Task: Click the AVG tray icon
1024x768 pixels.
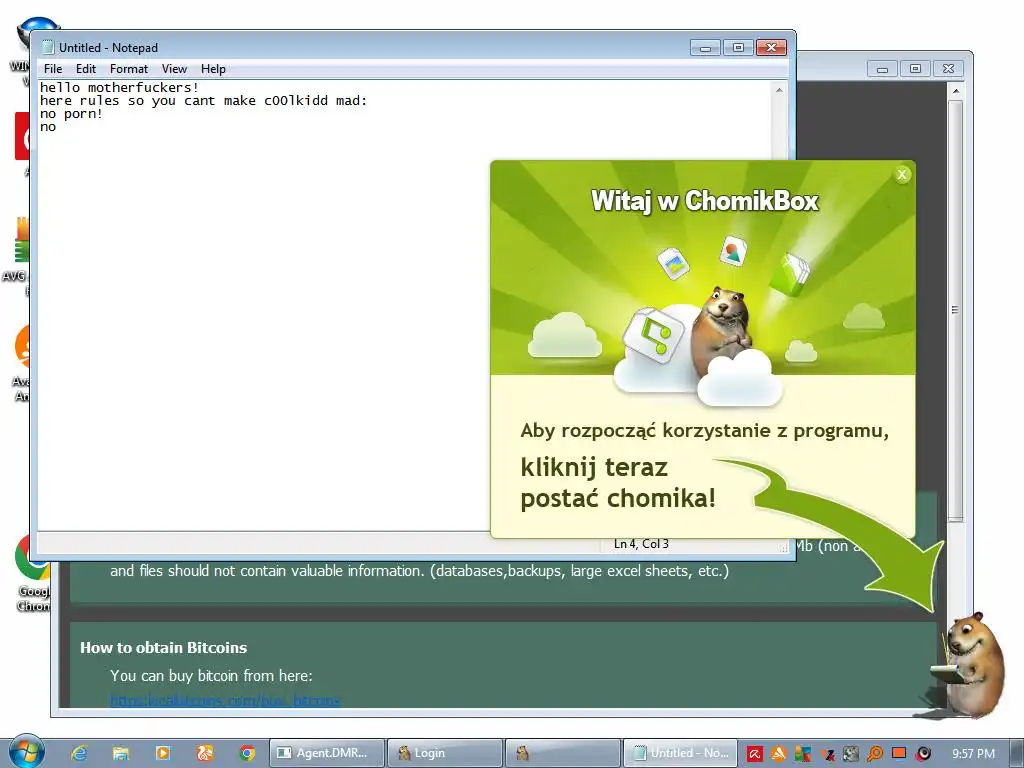Action: [x=803, y=754]
